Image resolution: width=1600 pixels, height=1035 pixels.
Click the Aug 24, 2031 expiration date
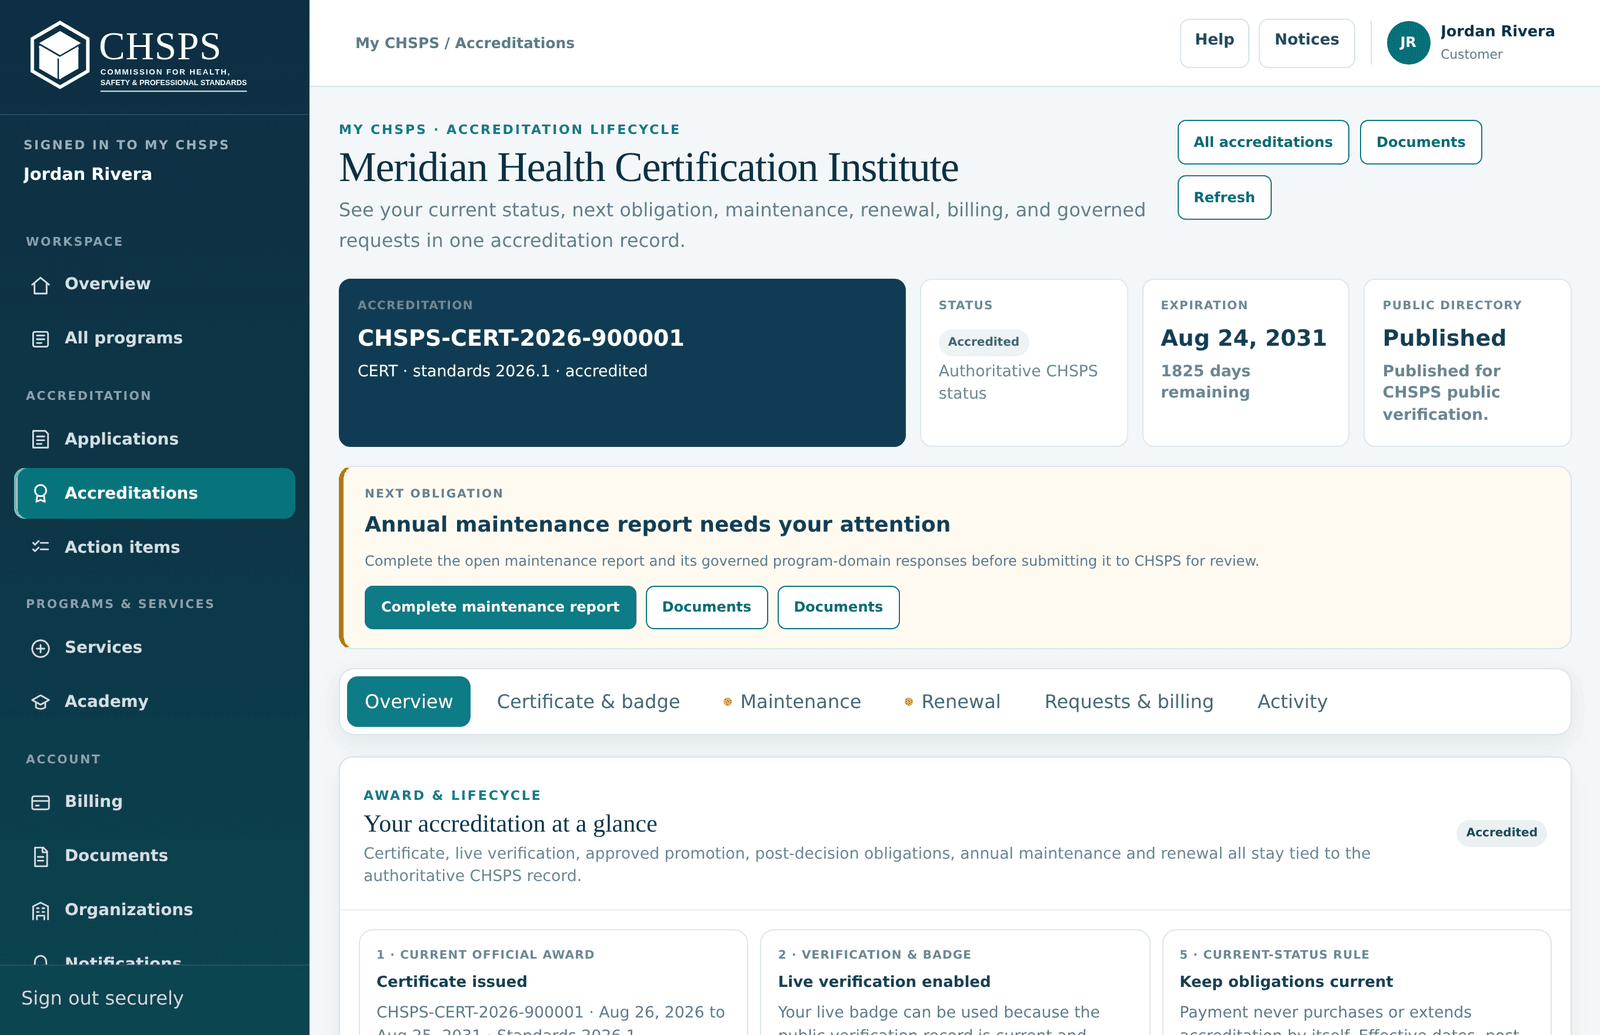click(x=1243, y=338)
